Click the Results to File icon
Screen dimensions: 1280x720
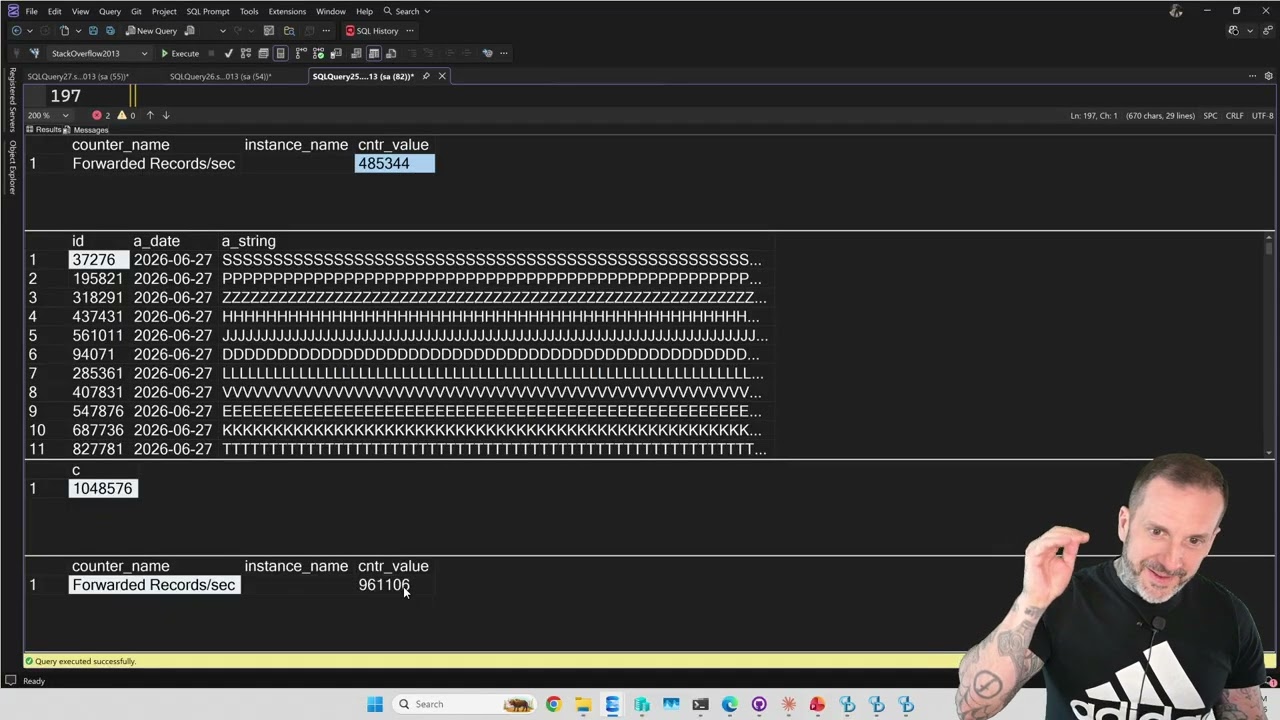[x=391, y=53]
